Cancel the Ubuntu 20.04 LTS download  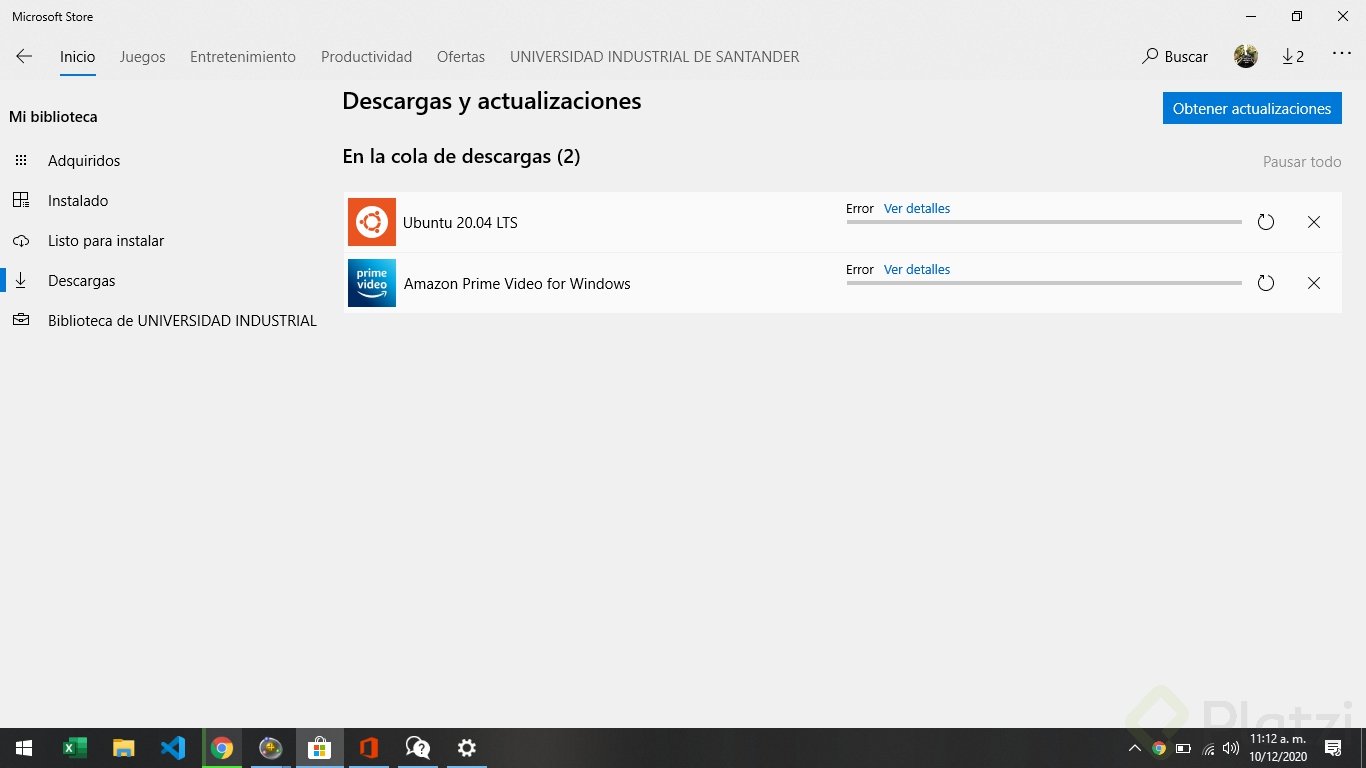1314,222
